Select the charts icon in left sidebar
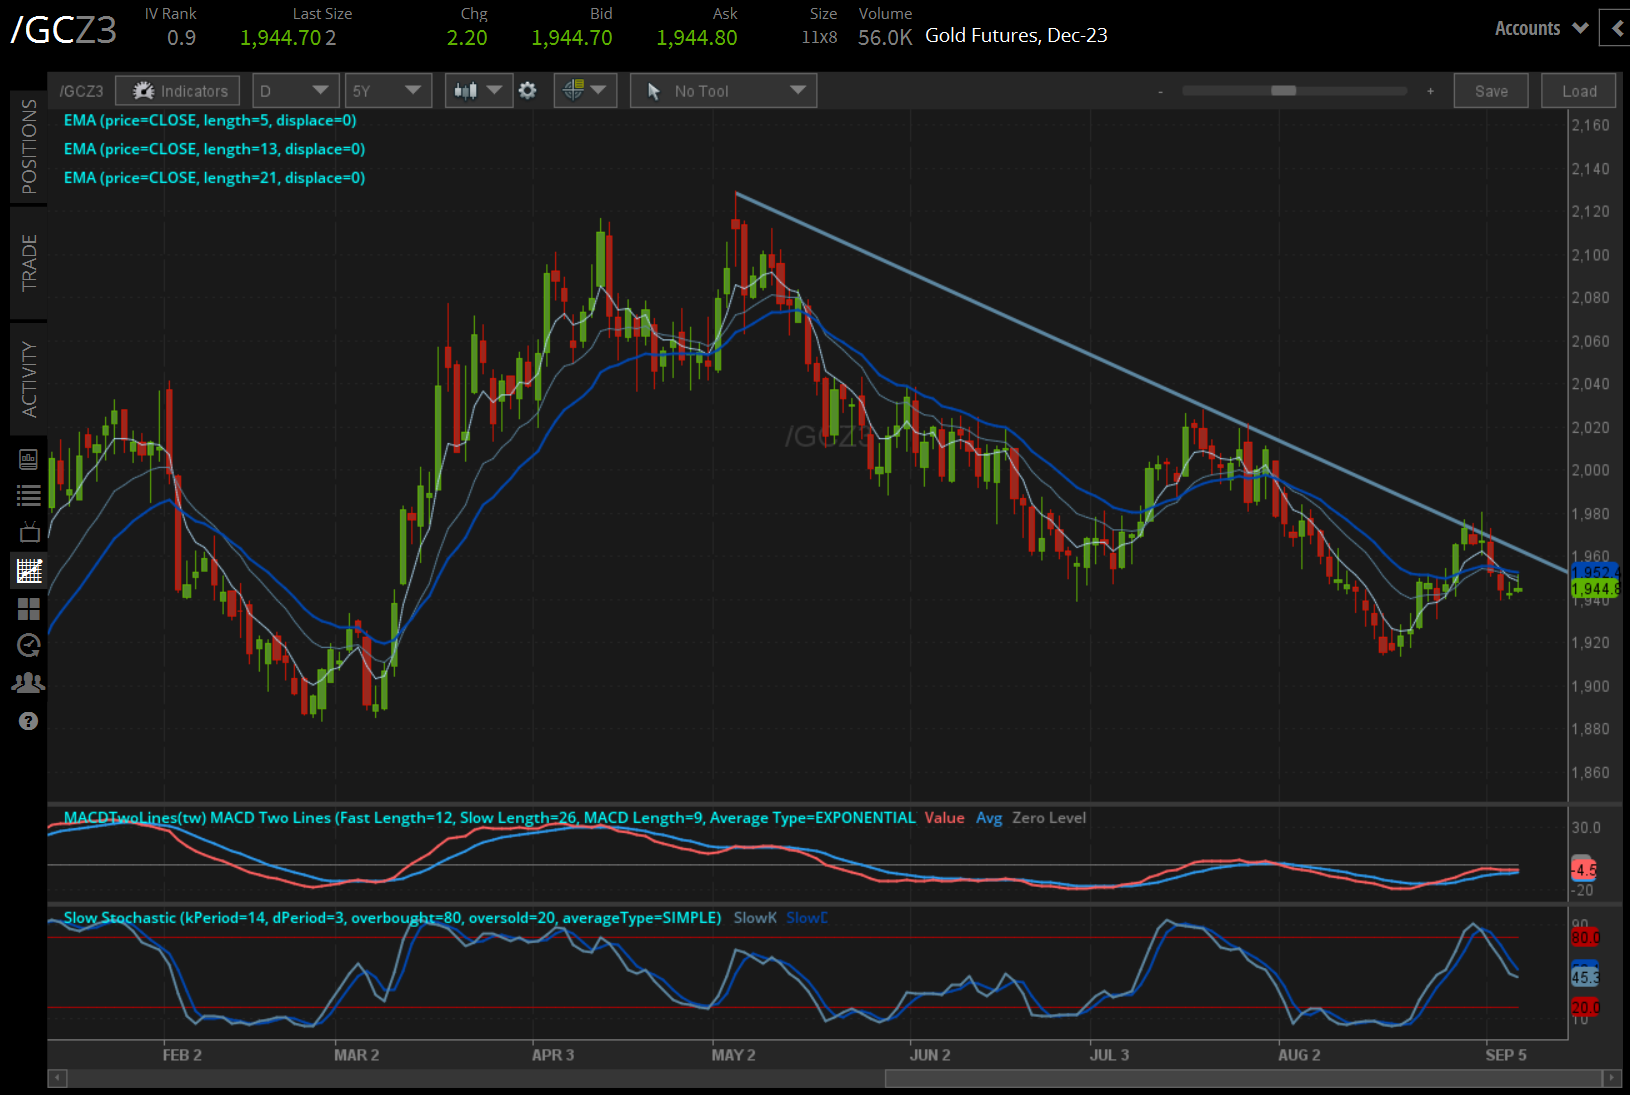The image size is (1630, 1095). 28,571
